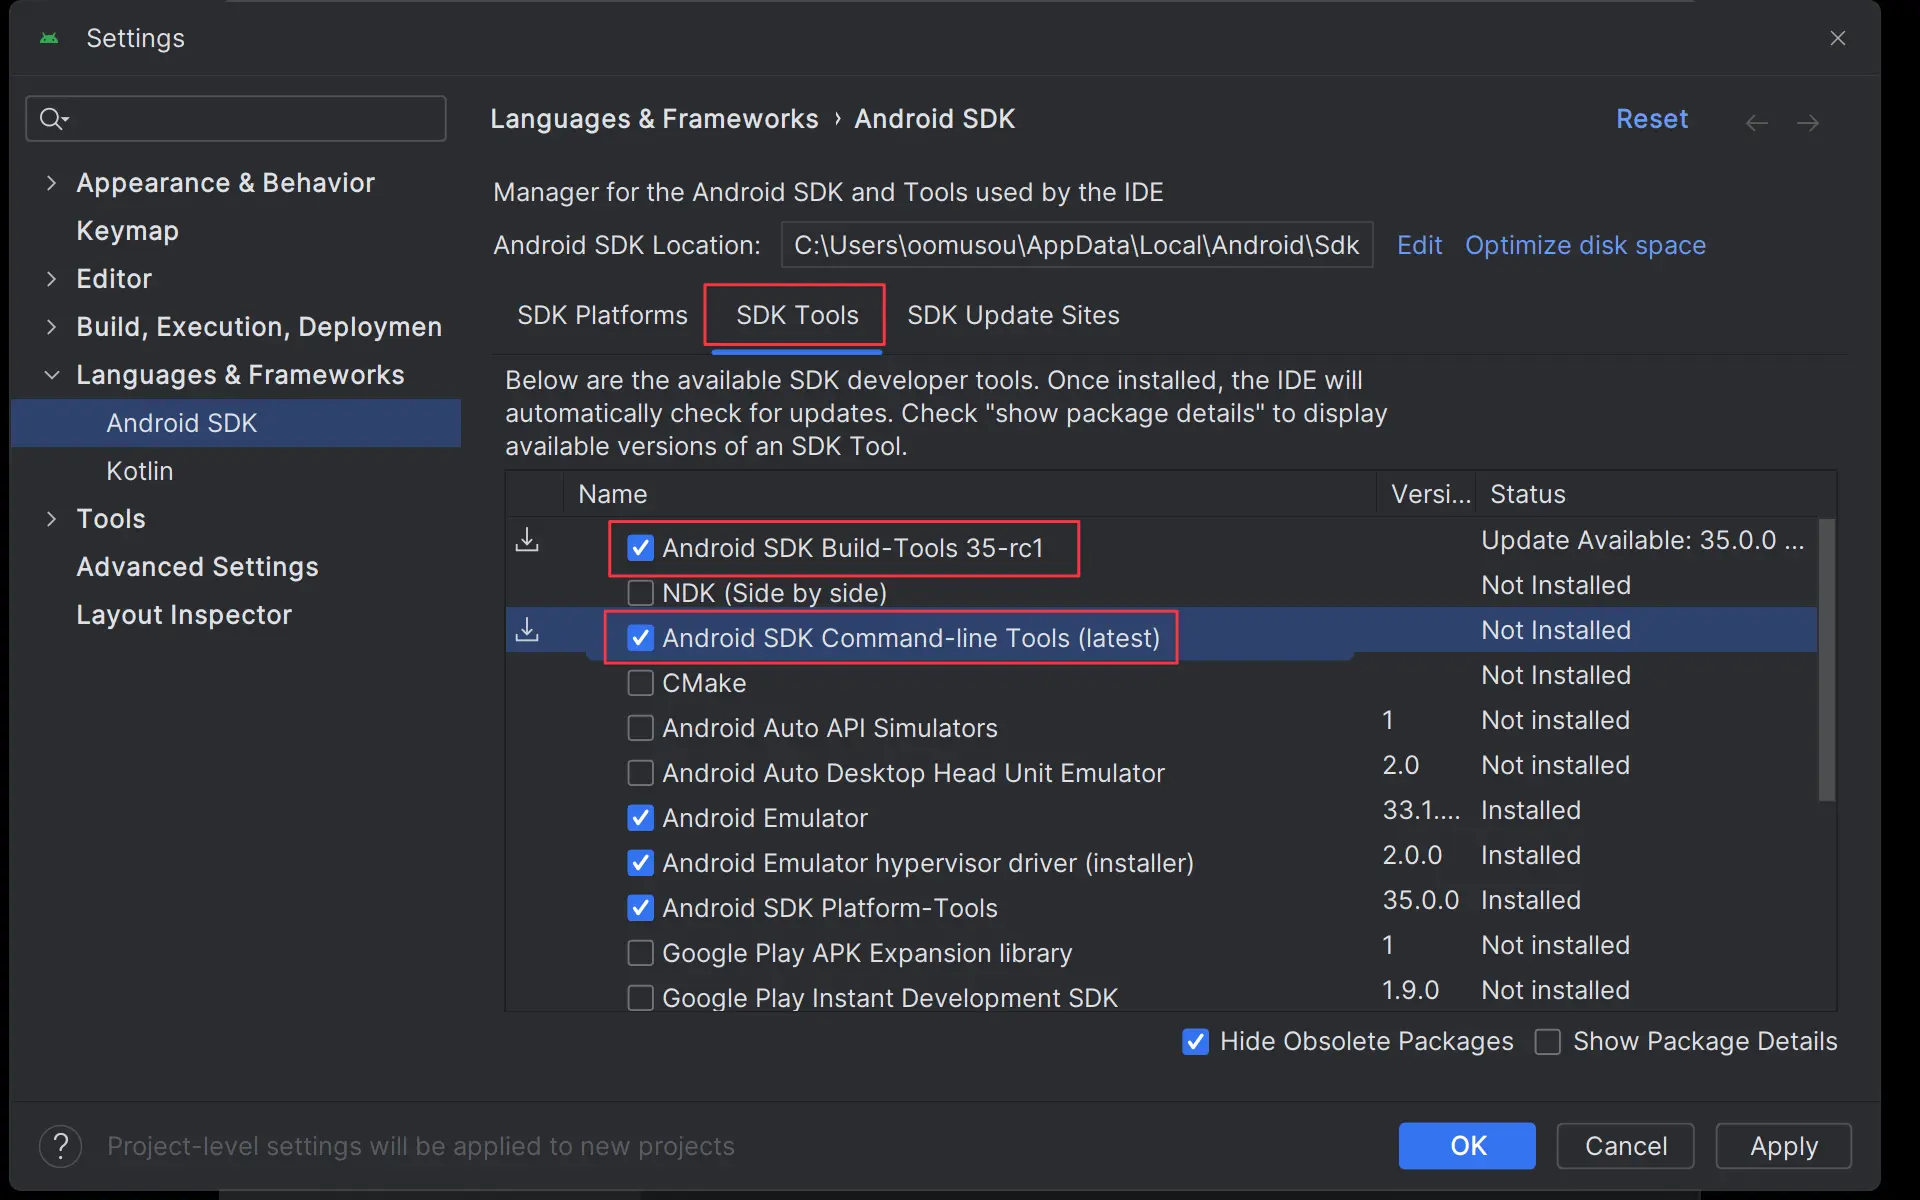Select the SDK Update Sites tab

(x=1013, y=314)
